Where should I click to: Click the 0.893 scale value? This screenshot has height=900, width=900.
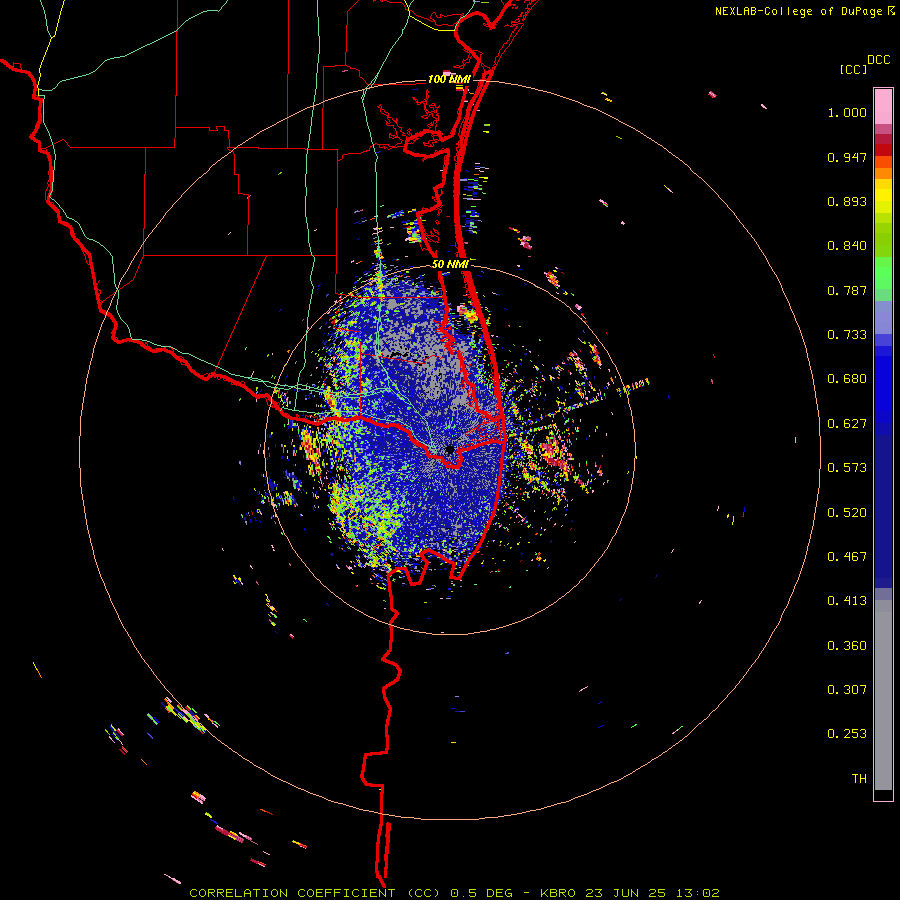pos(847,201)
